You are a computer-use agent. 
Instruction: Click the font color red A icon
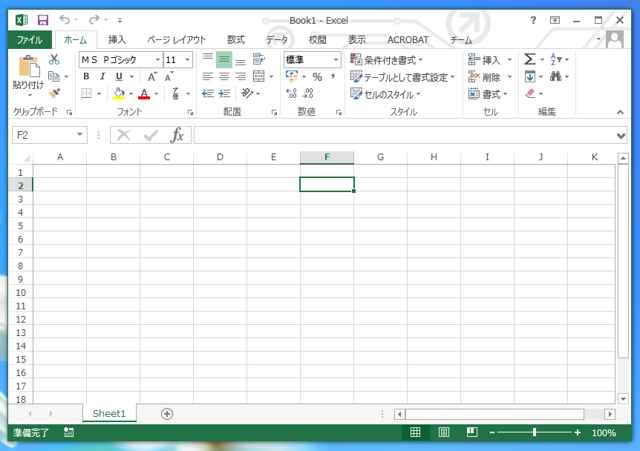(x=144, y=94)
